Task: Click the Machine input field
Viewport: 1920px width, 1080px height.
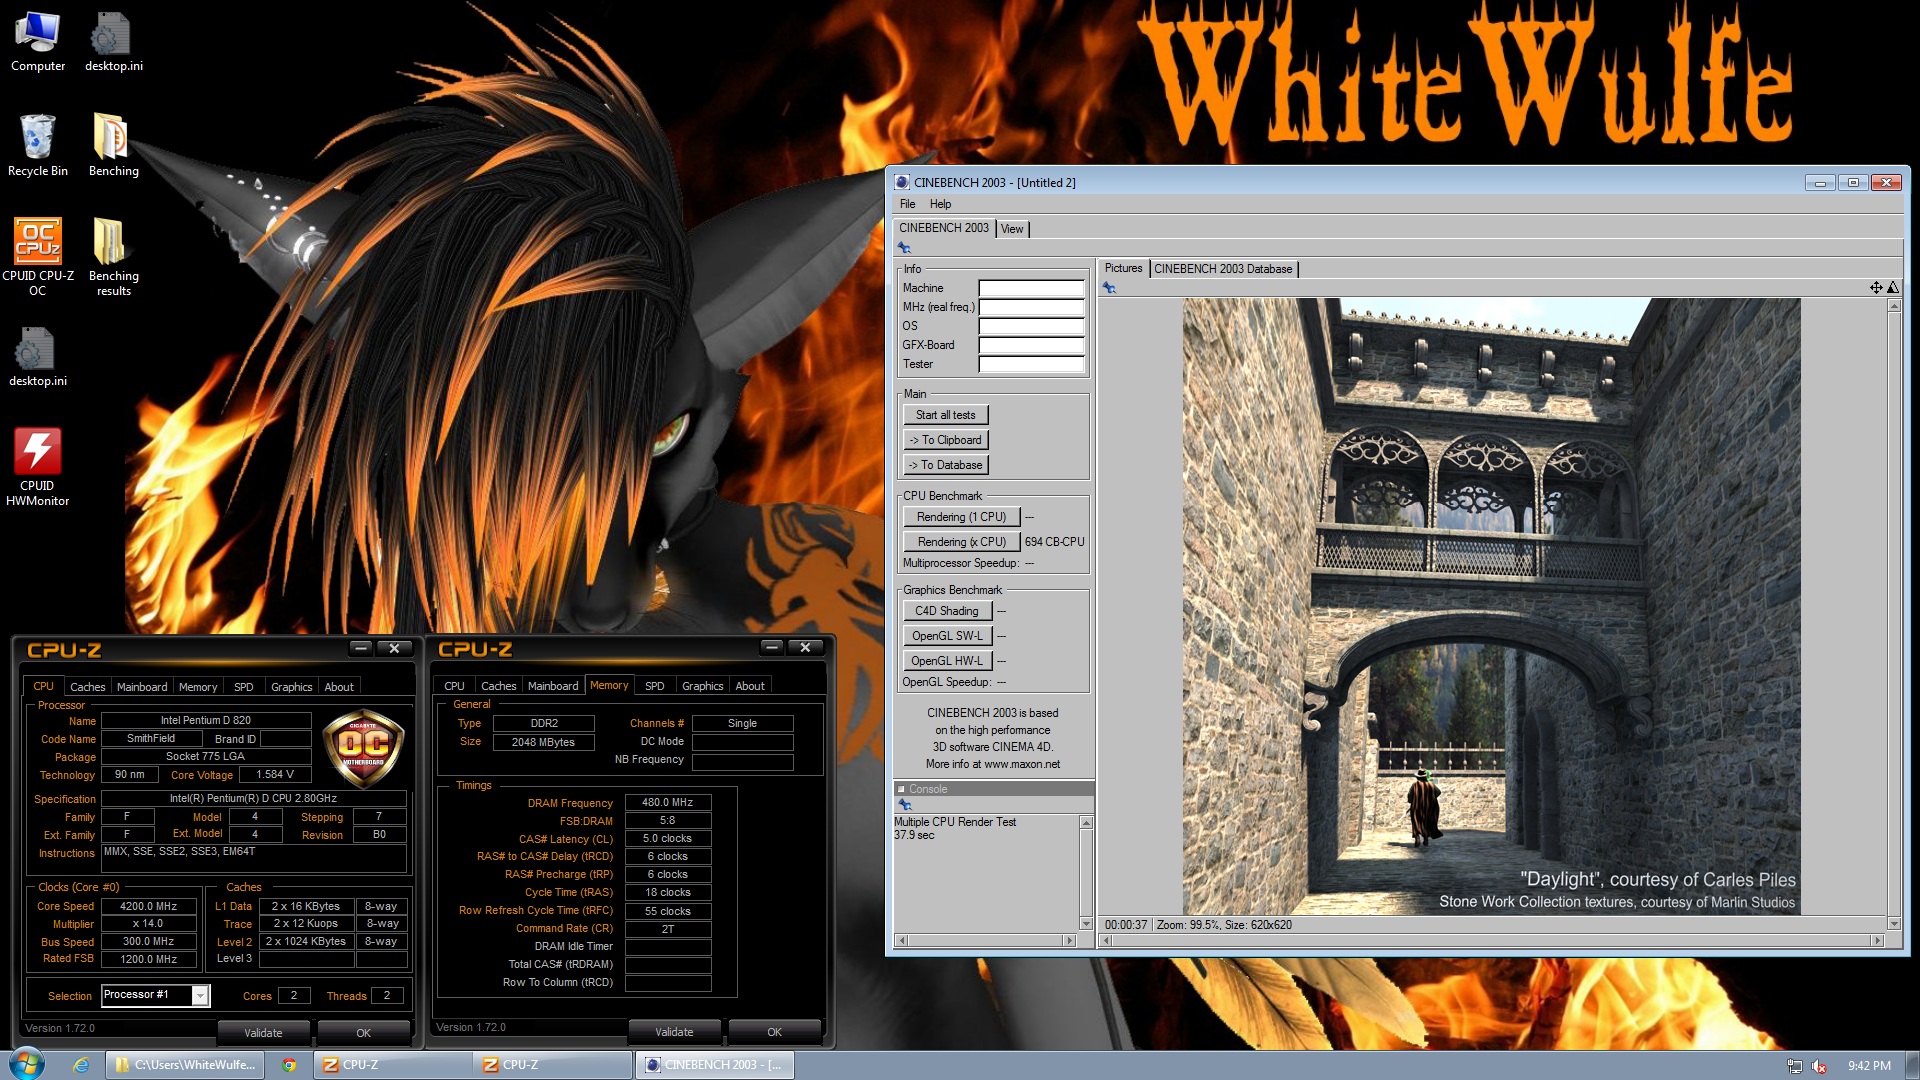Action: tap(1031, 288)
